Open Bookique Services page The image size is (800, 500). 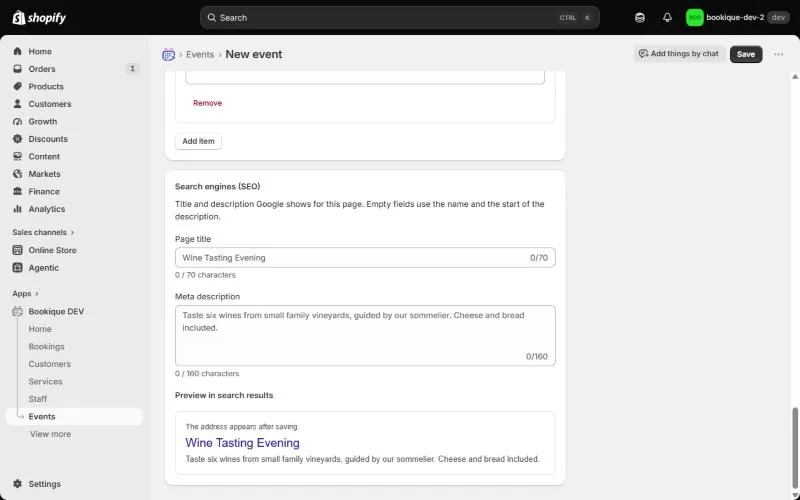[45, 382]
